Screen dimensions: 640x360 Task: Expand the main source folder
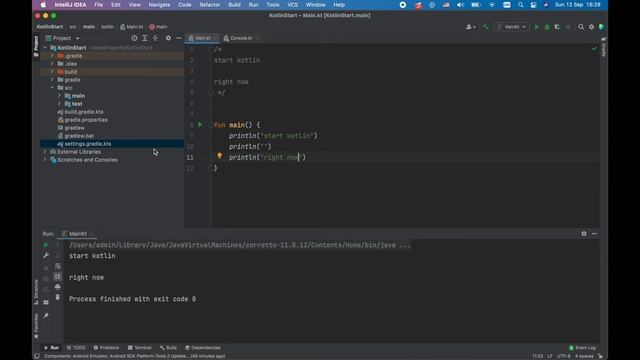(x=60, y=96)
